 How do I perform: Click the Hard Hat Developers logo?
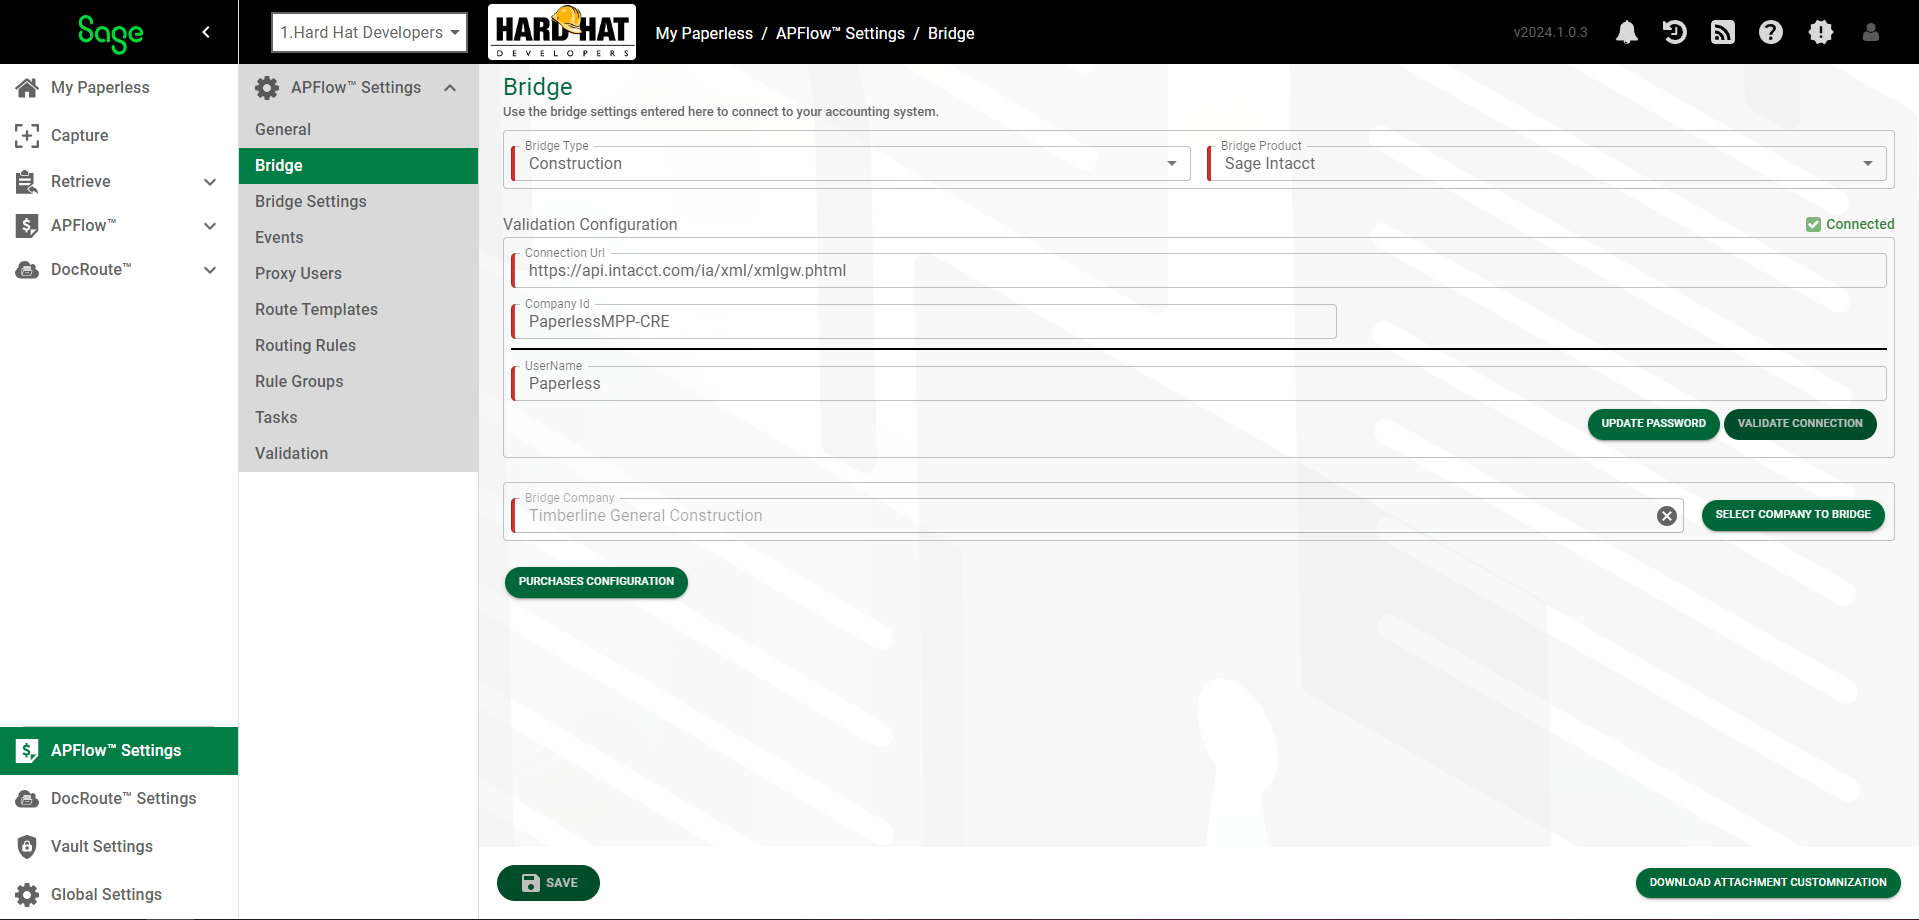562,32
